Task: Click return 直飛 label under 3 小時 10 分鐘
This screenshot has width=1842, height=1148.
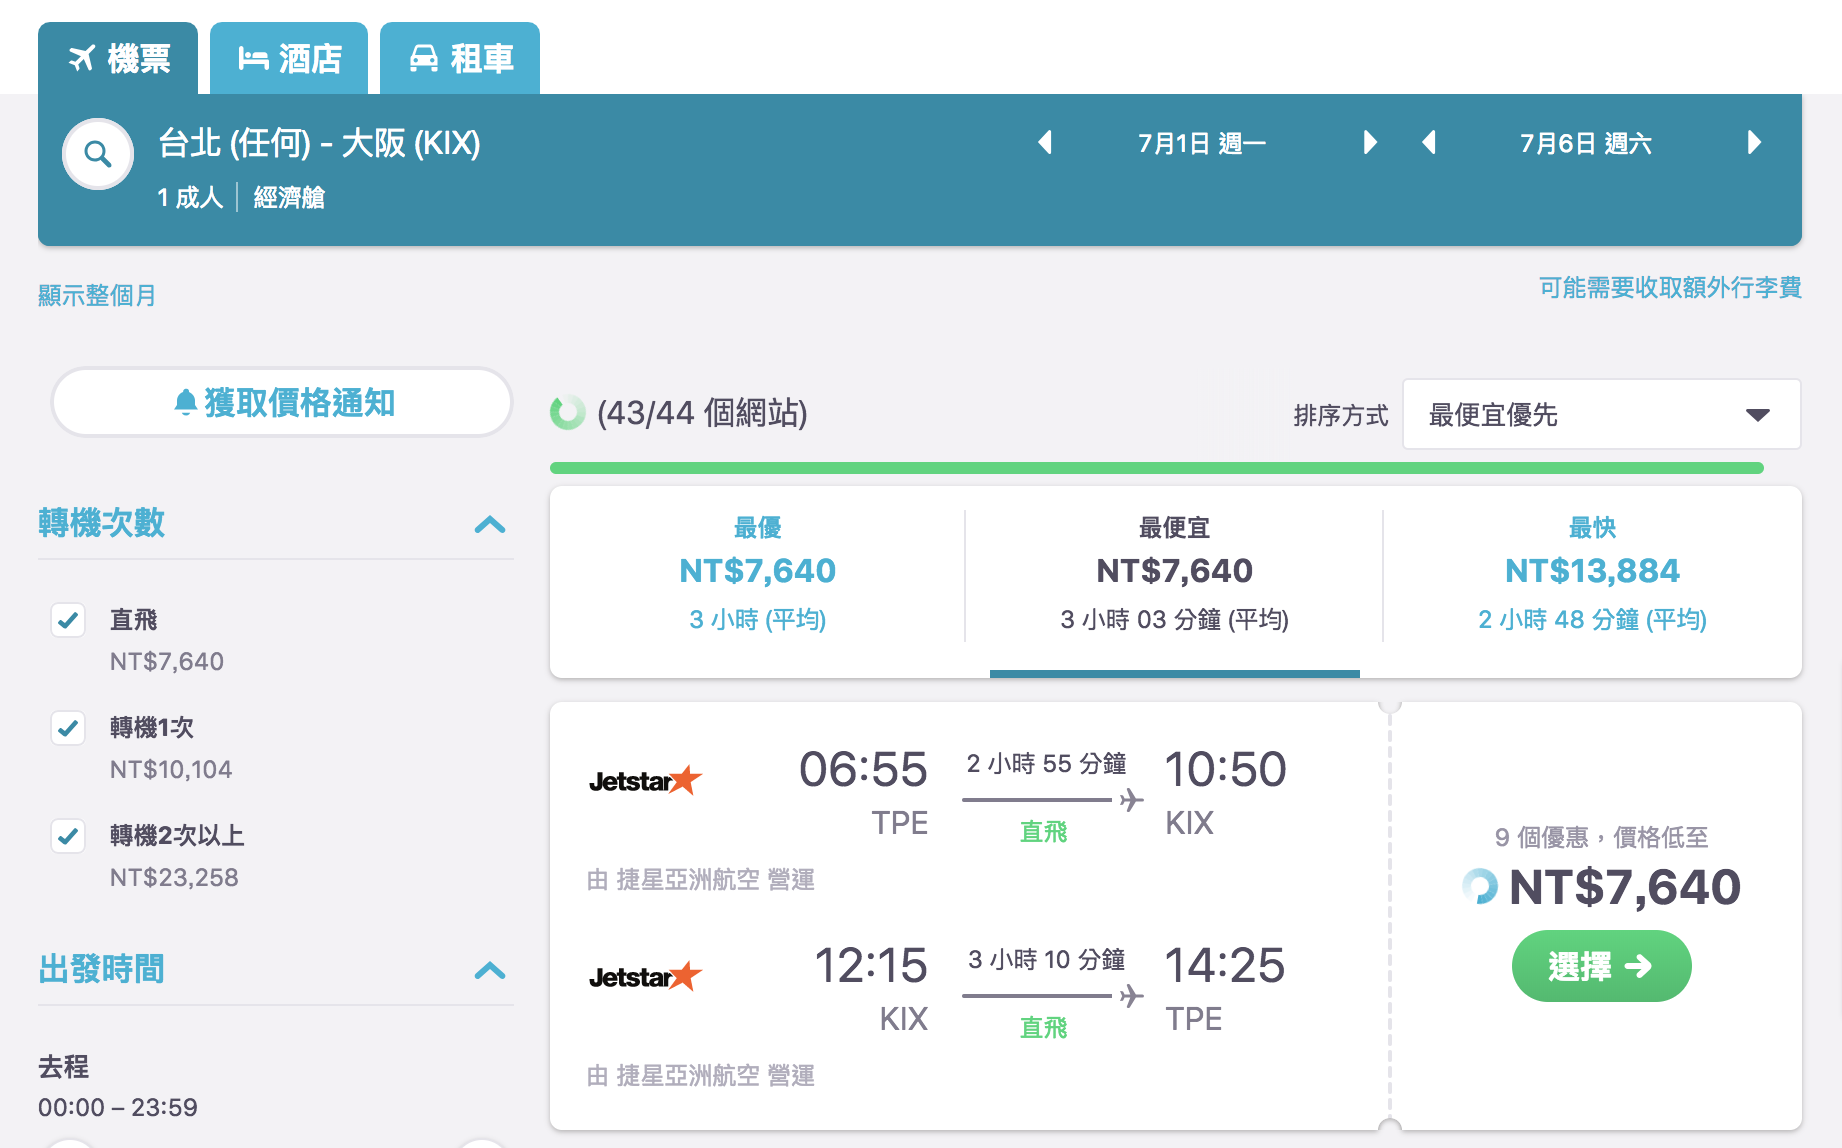Action: click(x=1044, y=1028)
